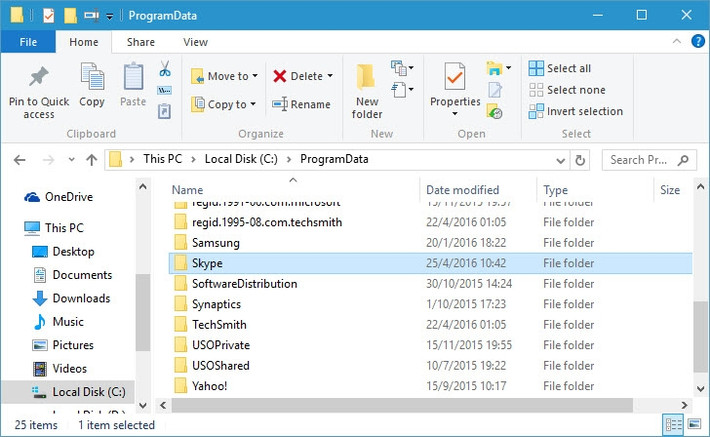Viewport: 710px width, 437px height.
Task: Click the Rename button in Organize
Action: 301,105
